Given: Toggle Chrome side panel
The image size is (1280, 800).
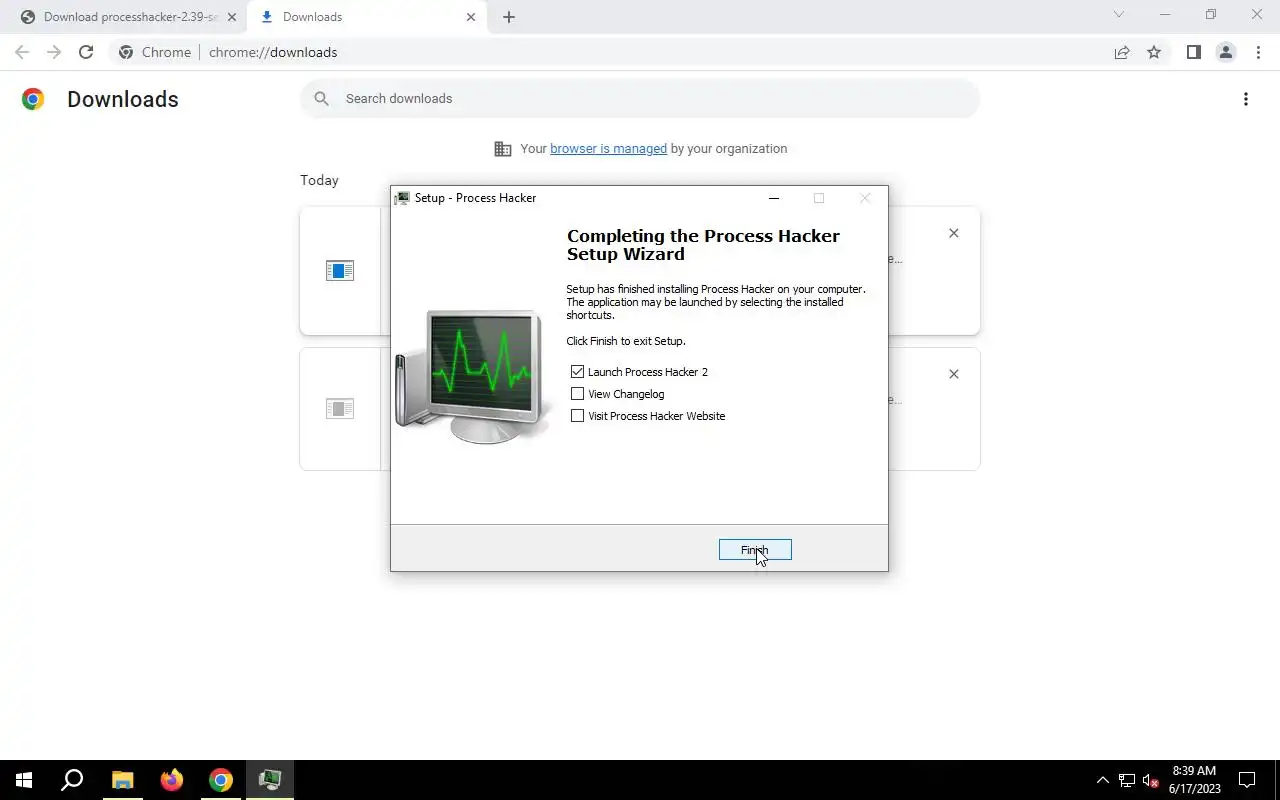Looking at the screenshot, I should 1193,52.
